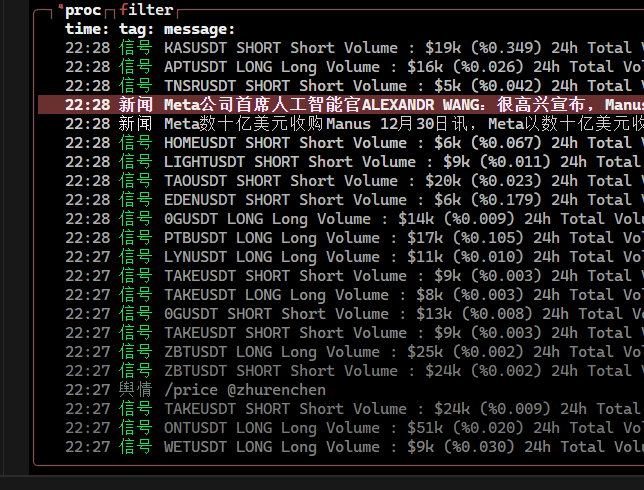644x490 pixels.
Task: Select the TAKEUSDT LONG $8k row
Action: click(x=341, y=295)
